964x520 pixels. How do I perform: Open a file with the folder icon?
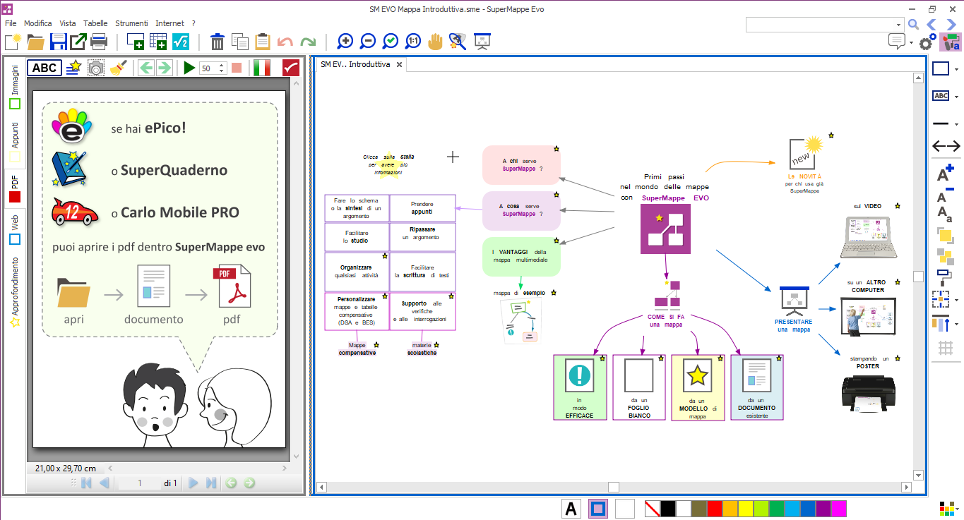(36, 42)
